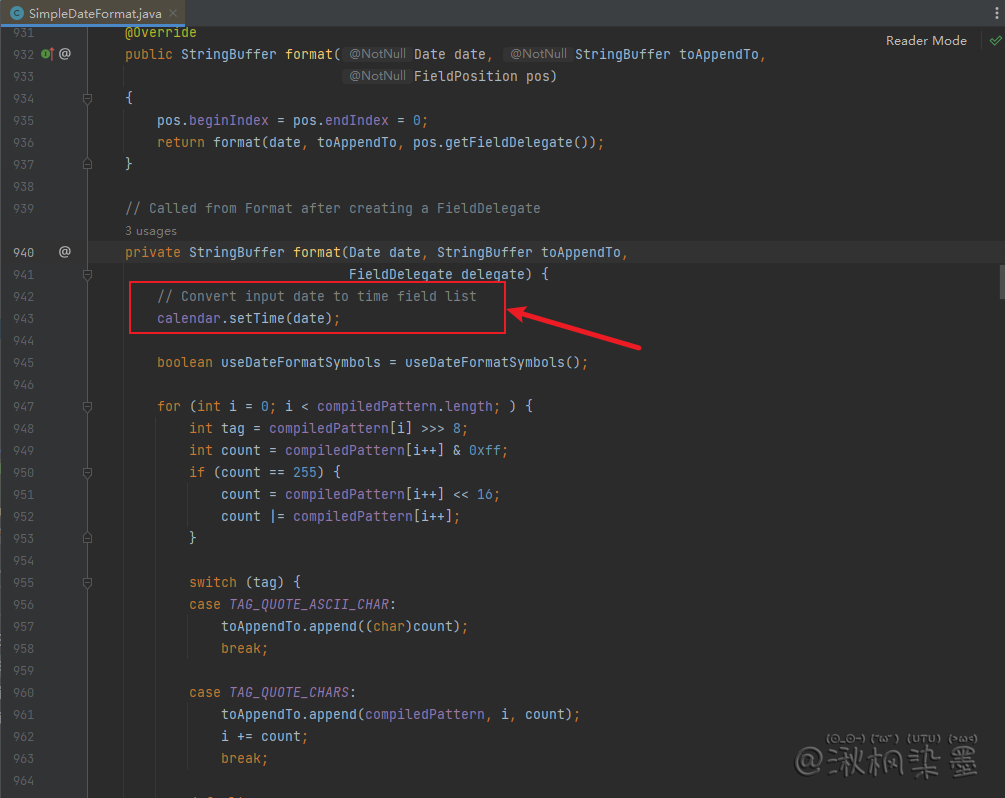The width and height of the screenshot is (1005, 798).
Task: Collapse the code block starting at line 934
Action: 88,98
